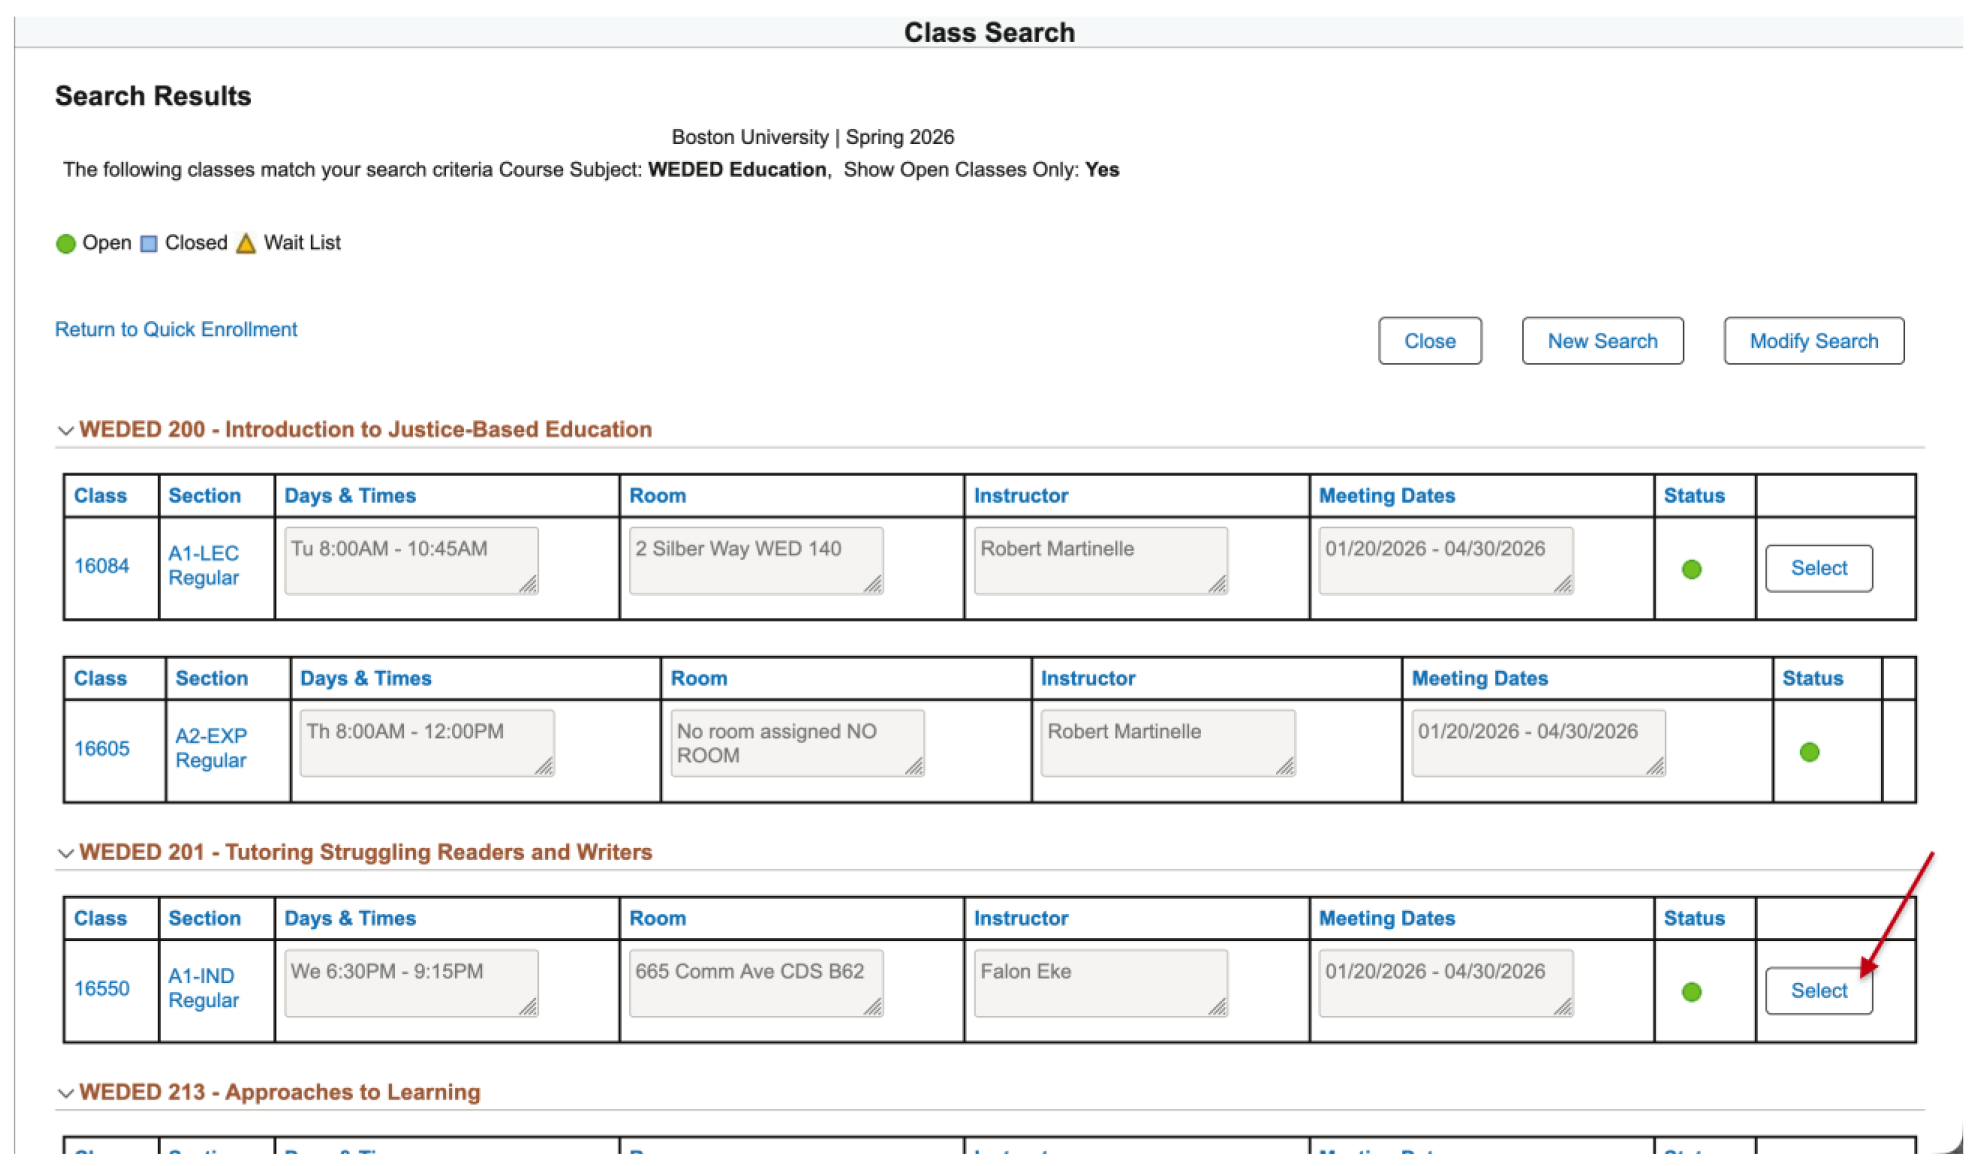Click the green open status dot for class 16550

pyautogui.click(x=1691, y=992)
